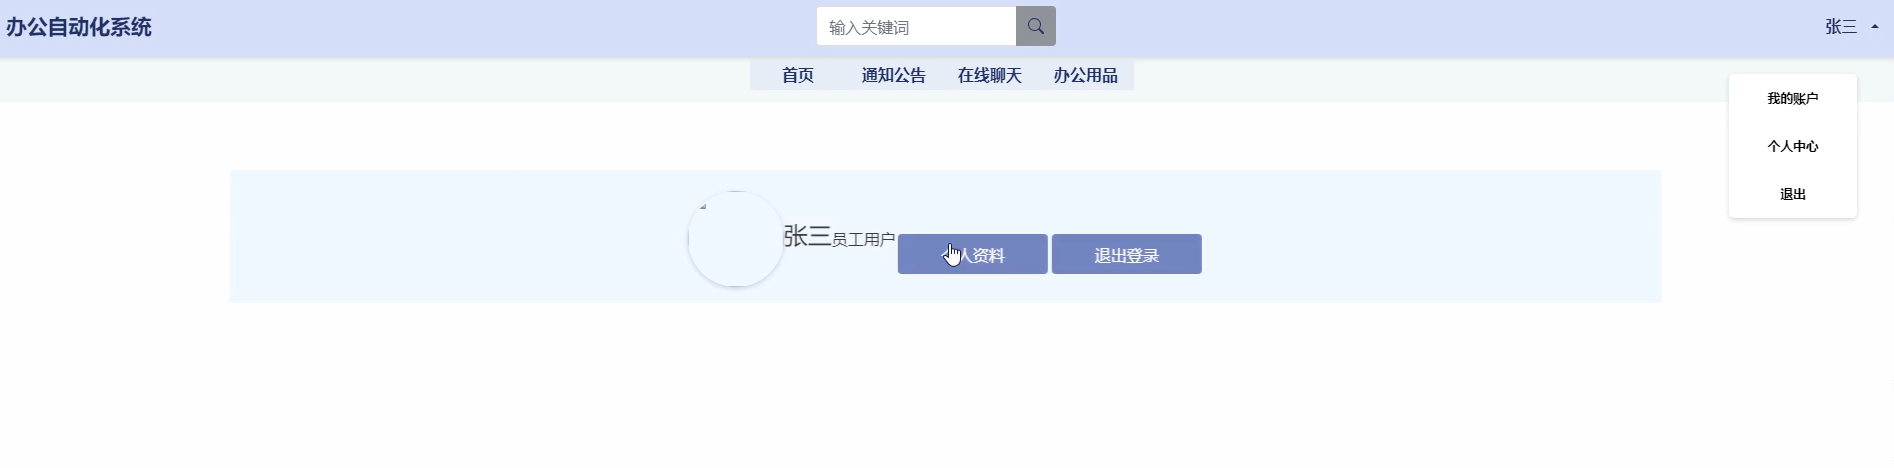Collapse the user menu caret arrow
This screenshot has width=1894, height=468.
tap(1875, 27)
